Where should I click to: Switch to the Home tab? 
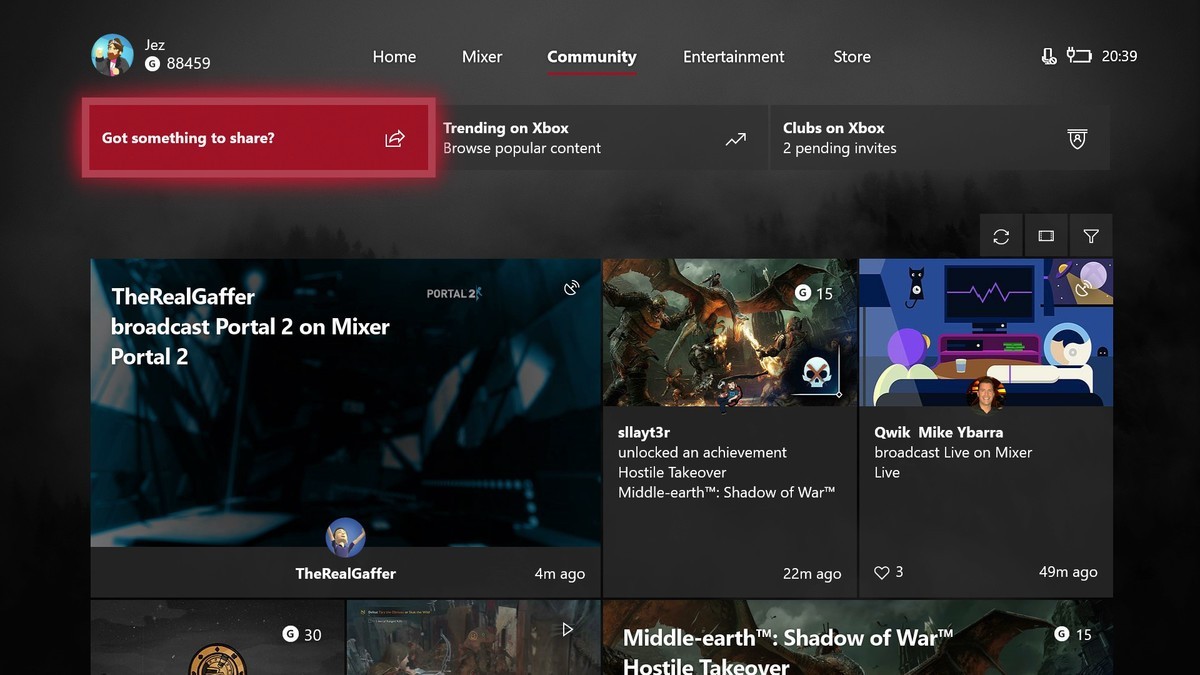pos(394,57)
